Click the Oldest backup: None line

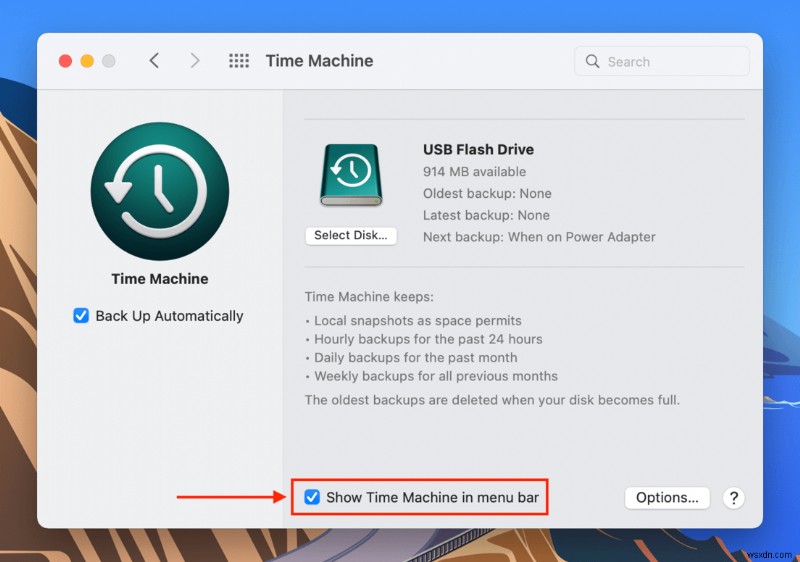487,194
